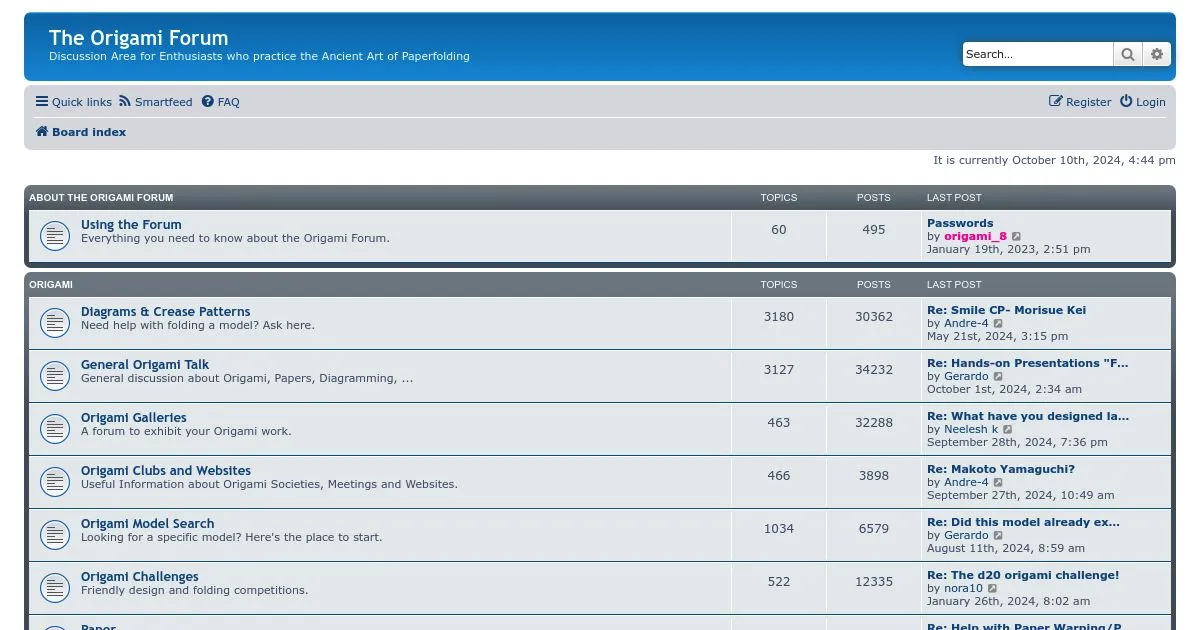View nora10 user profile
The height and width of the screenshot is (630, 1200).
pos(963,589)
